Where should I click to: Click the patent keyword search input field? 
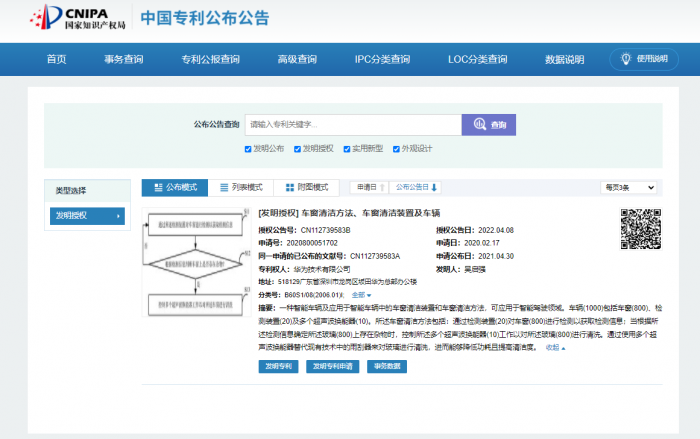[351, 124]
